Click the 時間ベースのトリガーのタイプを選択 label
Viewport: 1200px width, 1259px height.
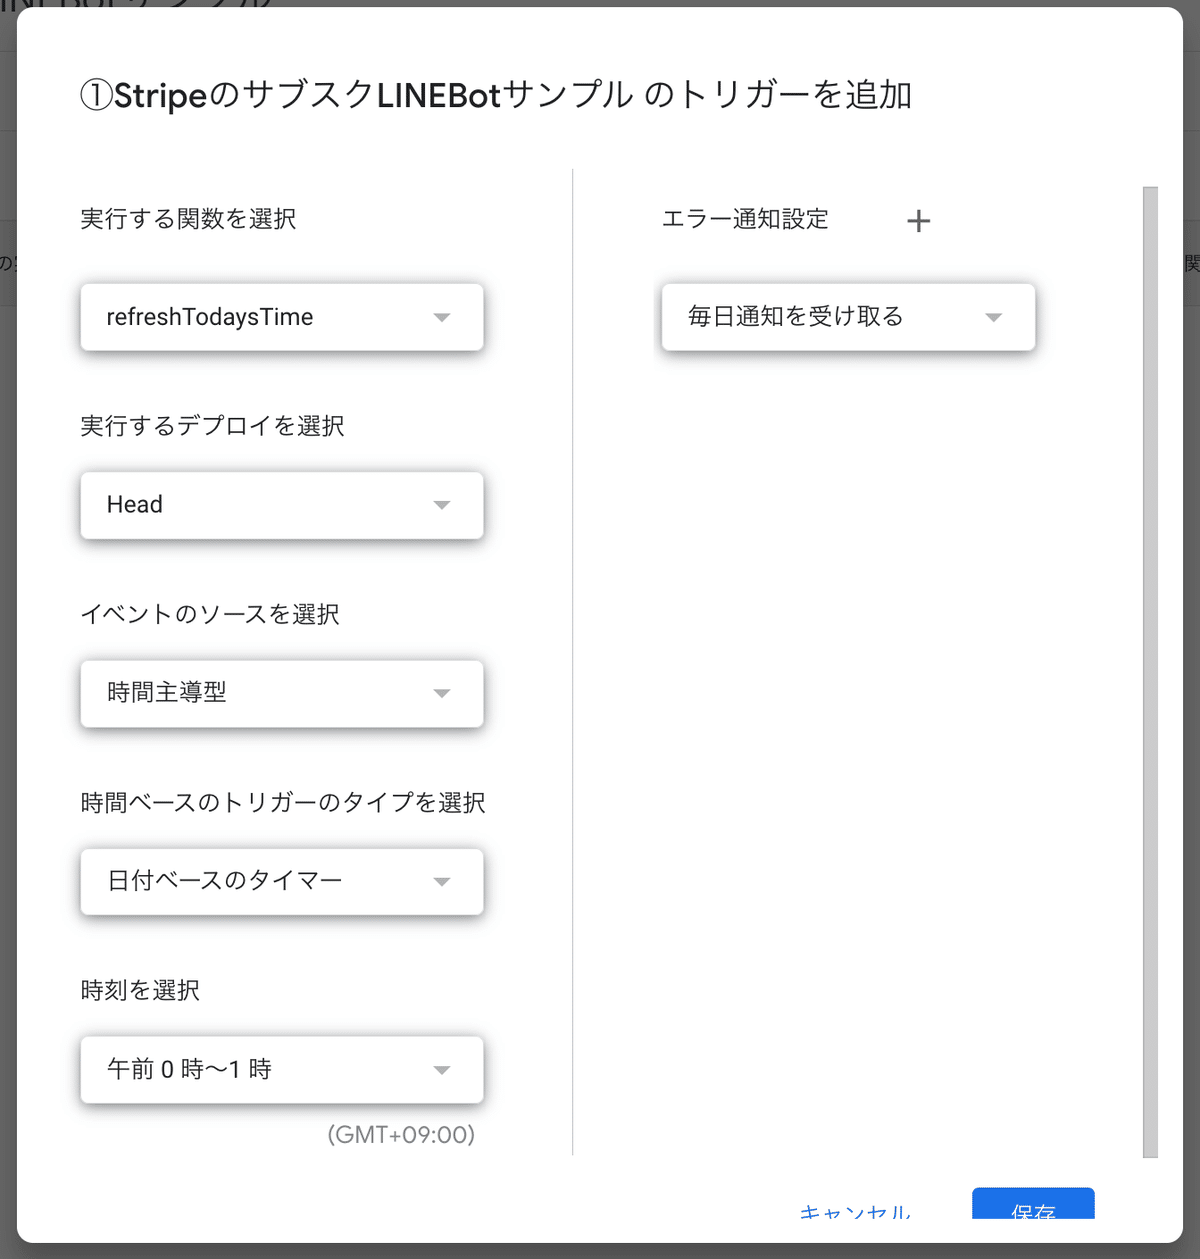[283, 802]
